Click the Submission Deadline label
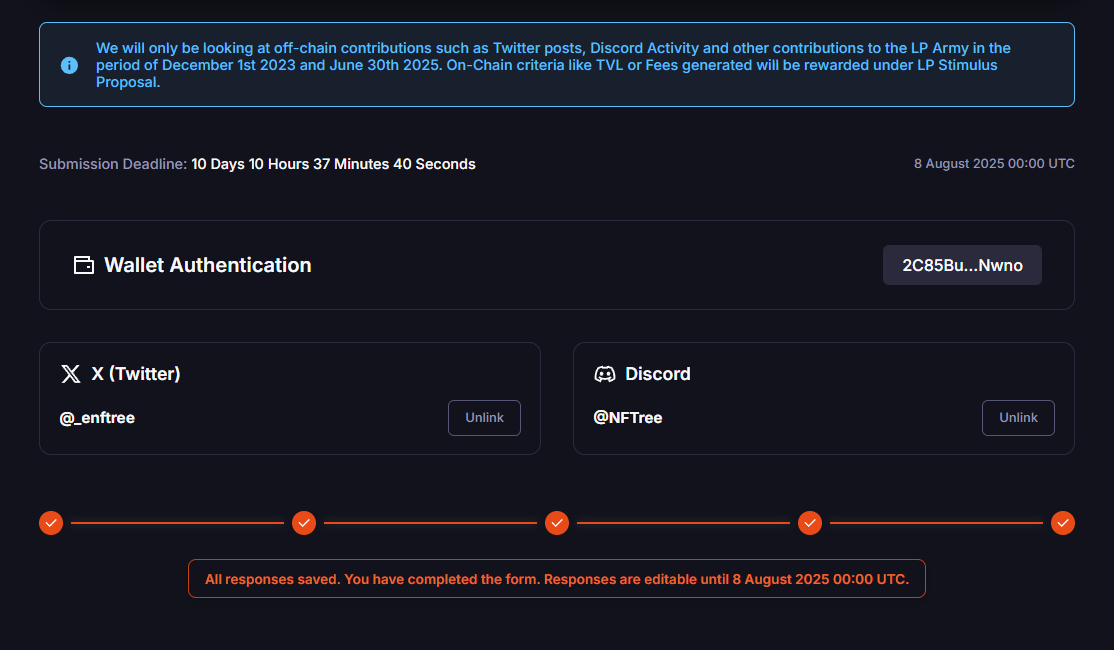 pos(113,164)
